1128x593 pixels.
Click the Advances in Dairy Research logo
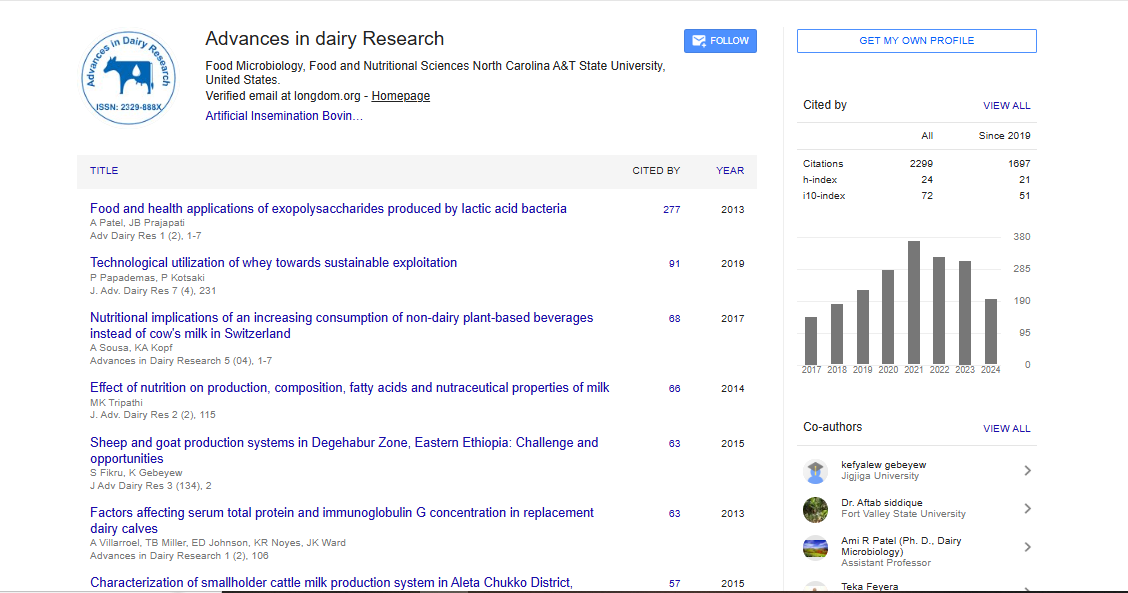(127, 76)
